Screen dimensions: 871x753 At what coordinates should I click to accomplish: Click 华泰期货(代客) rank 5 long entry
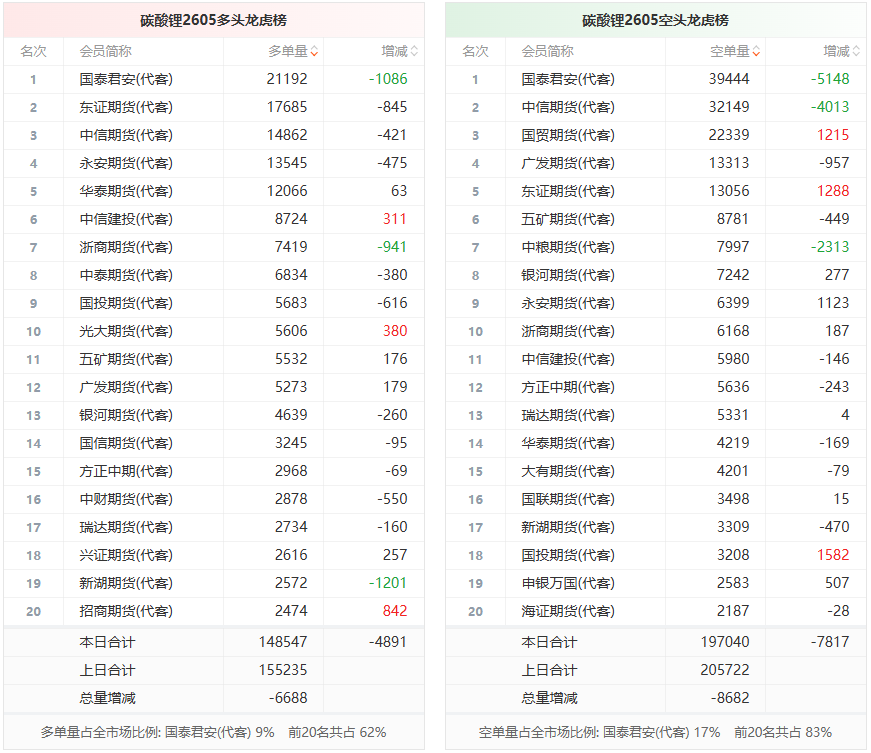click(126, 191)
